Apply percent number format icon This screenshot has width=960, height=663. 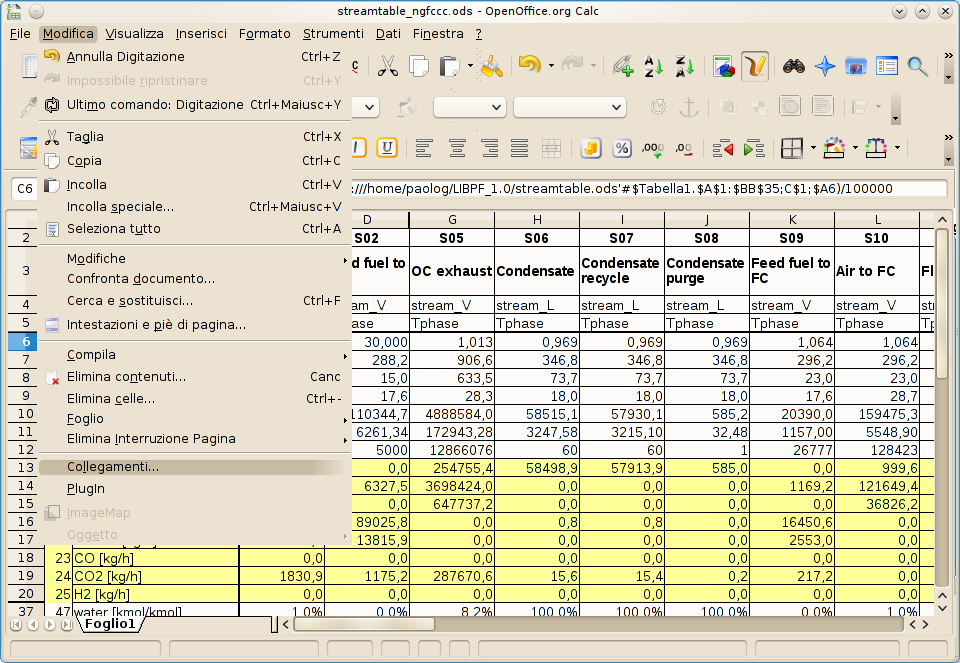[621, 149]
